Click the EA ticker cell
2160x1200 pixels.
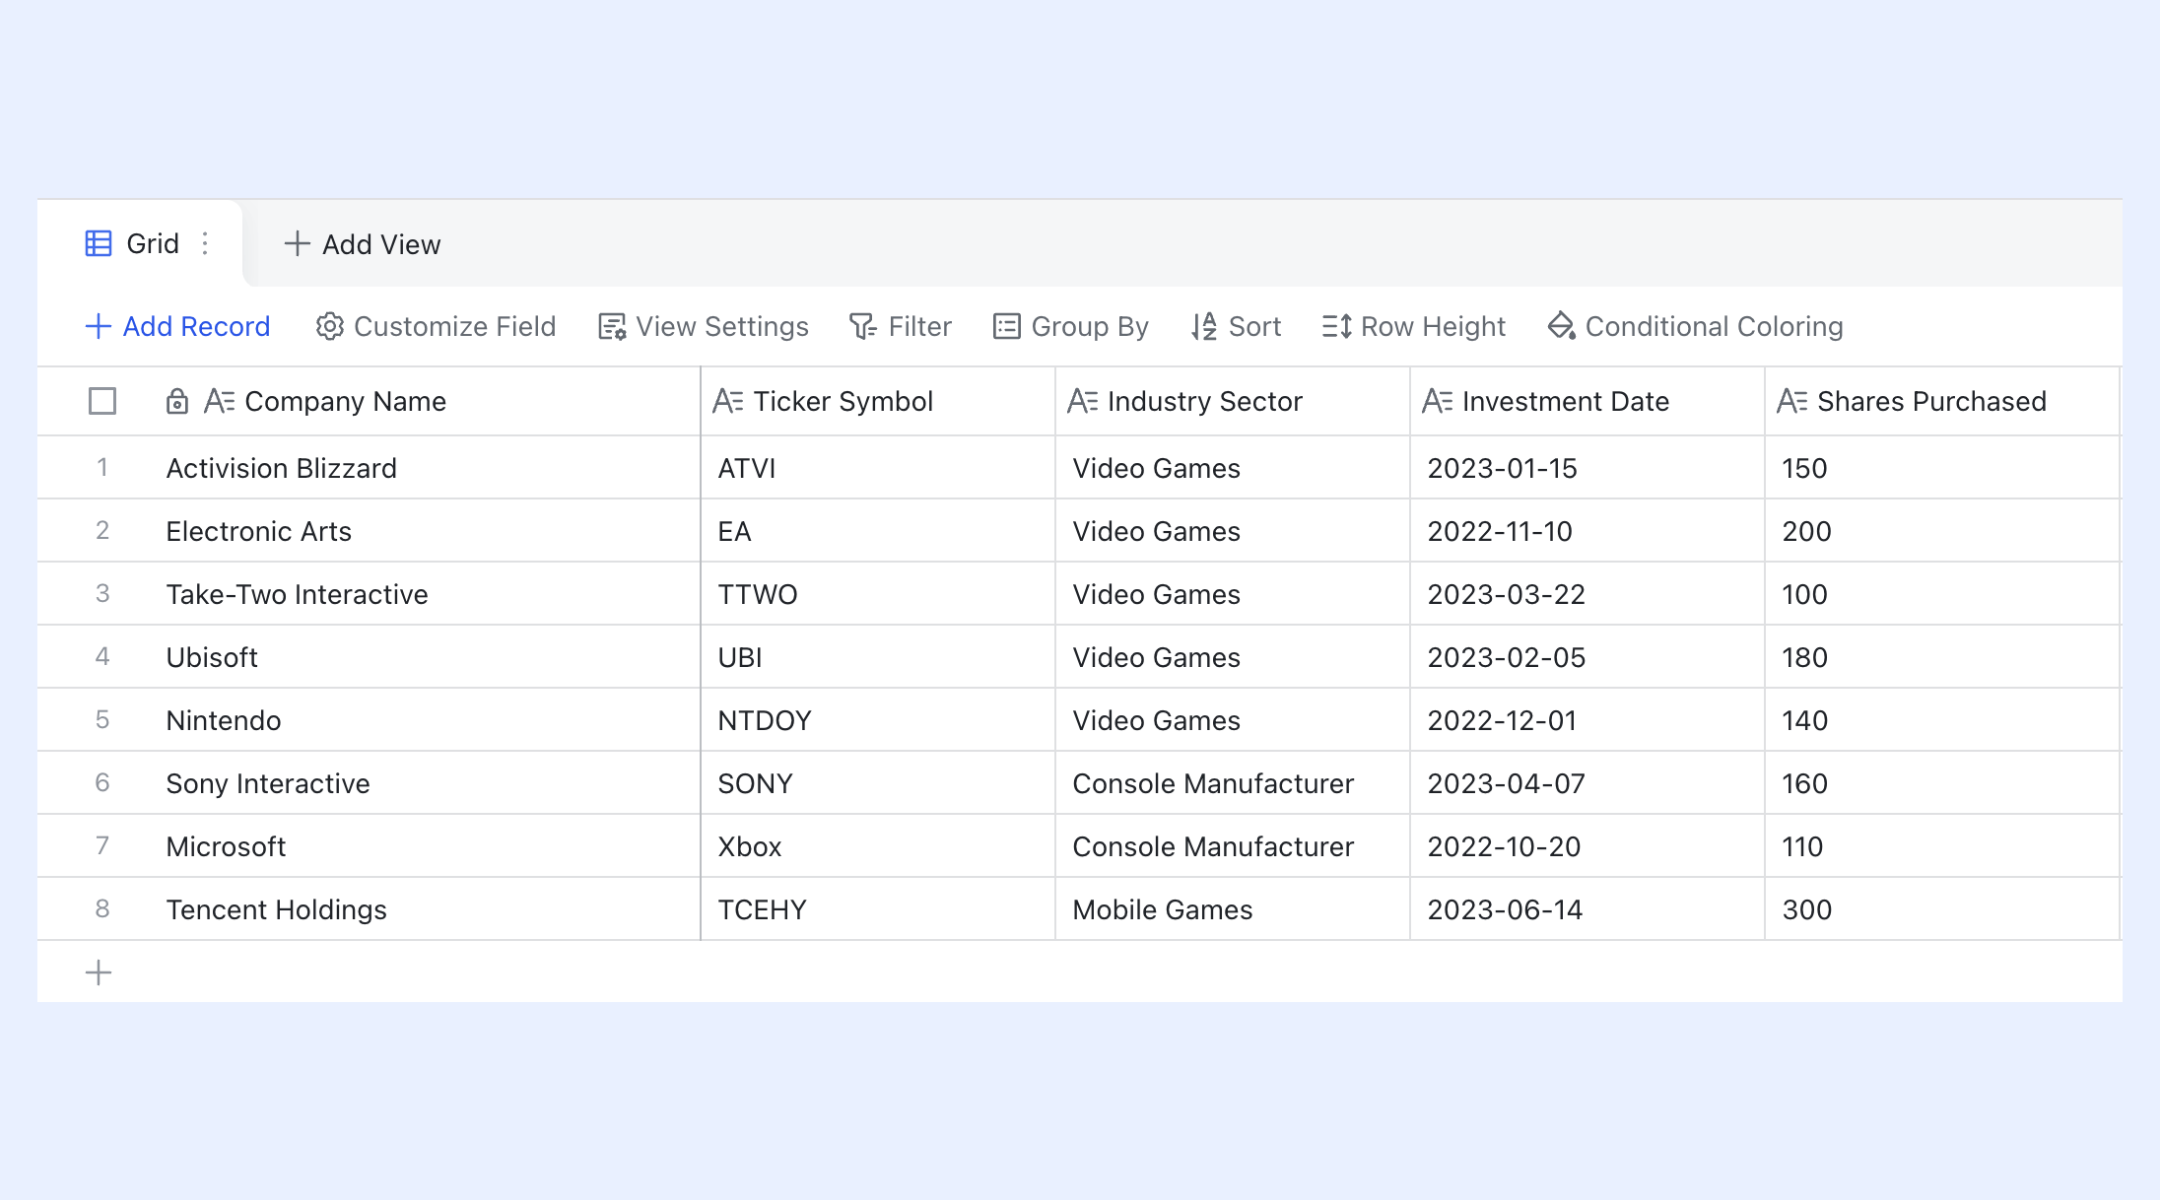pyautogui.click(x=878, y=531)
